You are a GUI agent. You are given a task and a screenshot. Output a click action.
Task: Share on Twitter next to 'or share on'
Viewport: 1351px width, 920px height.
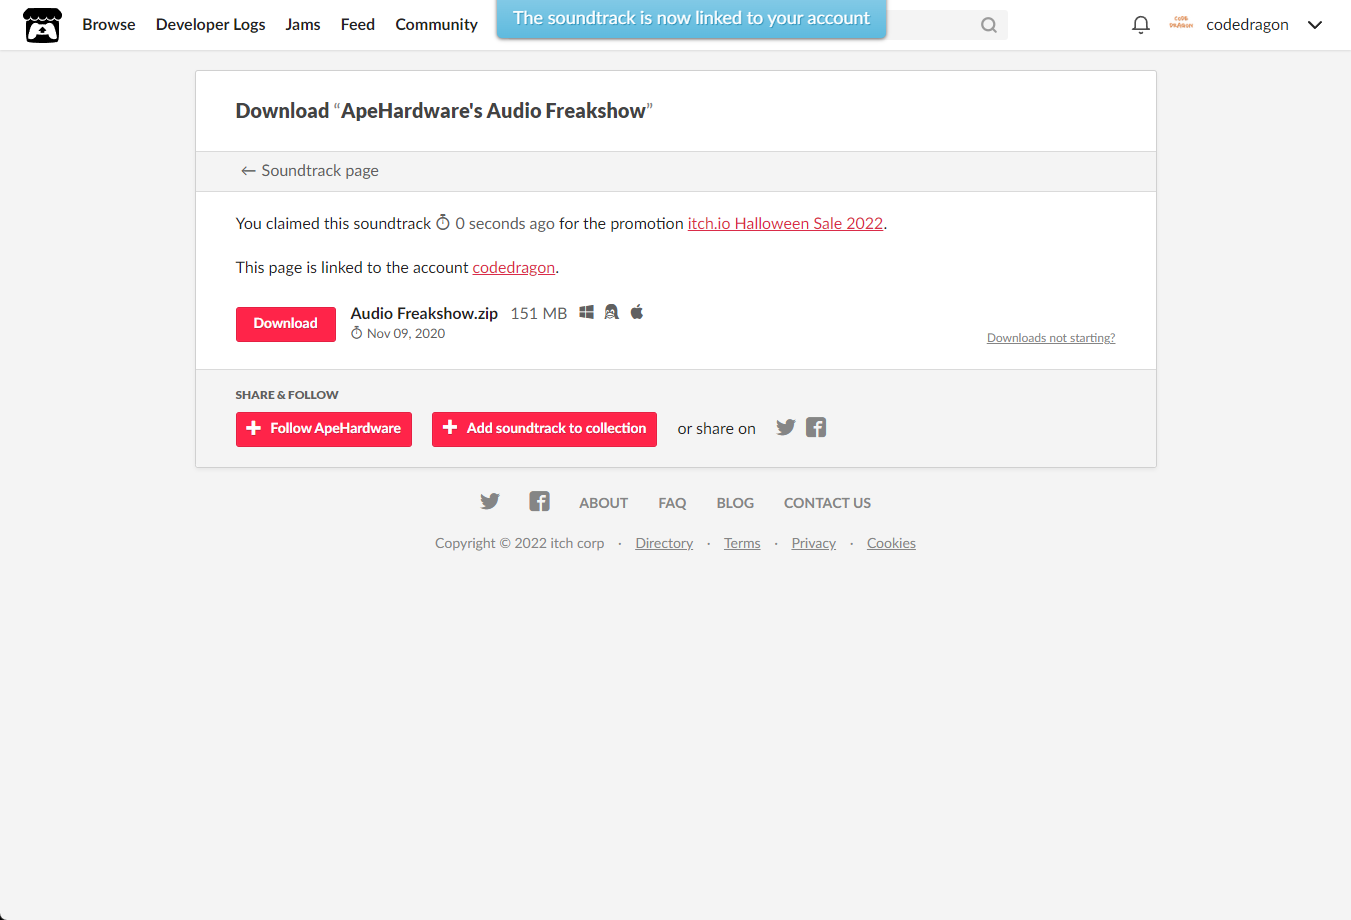(x=786, y=427)
